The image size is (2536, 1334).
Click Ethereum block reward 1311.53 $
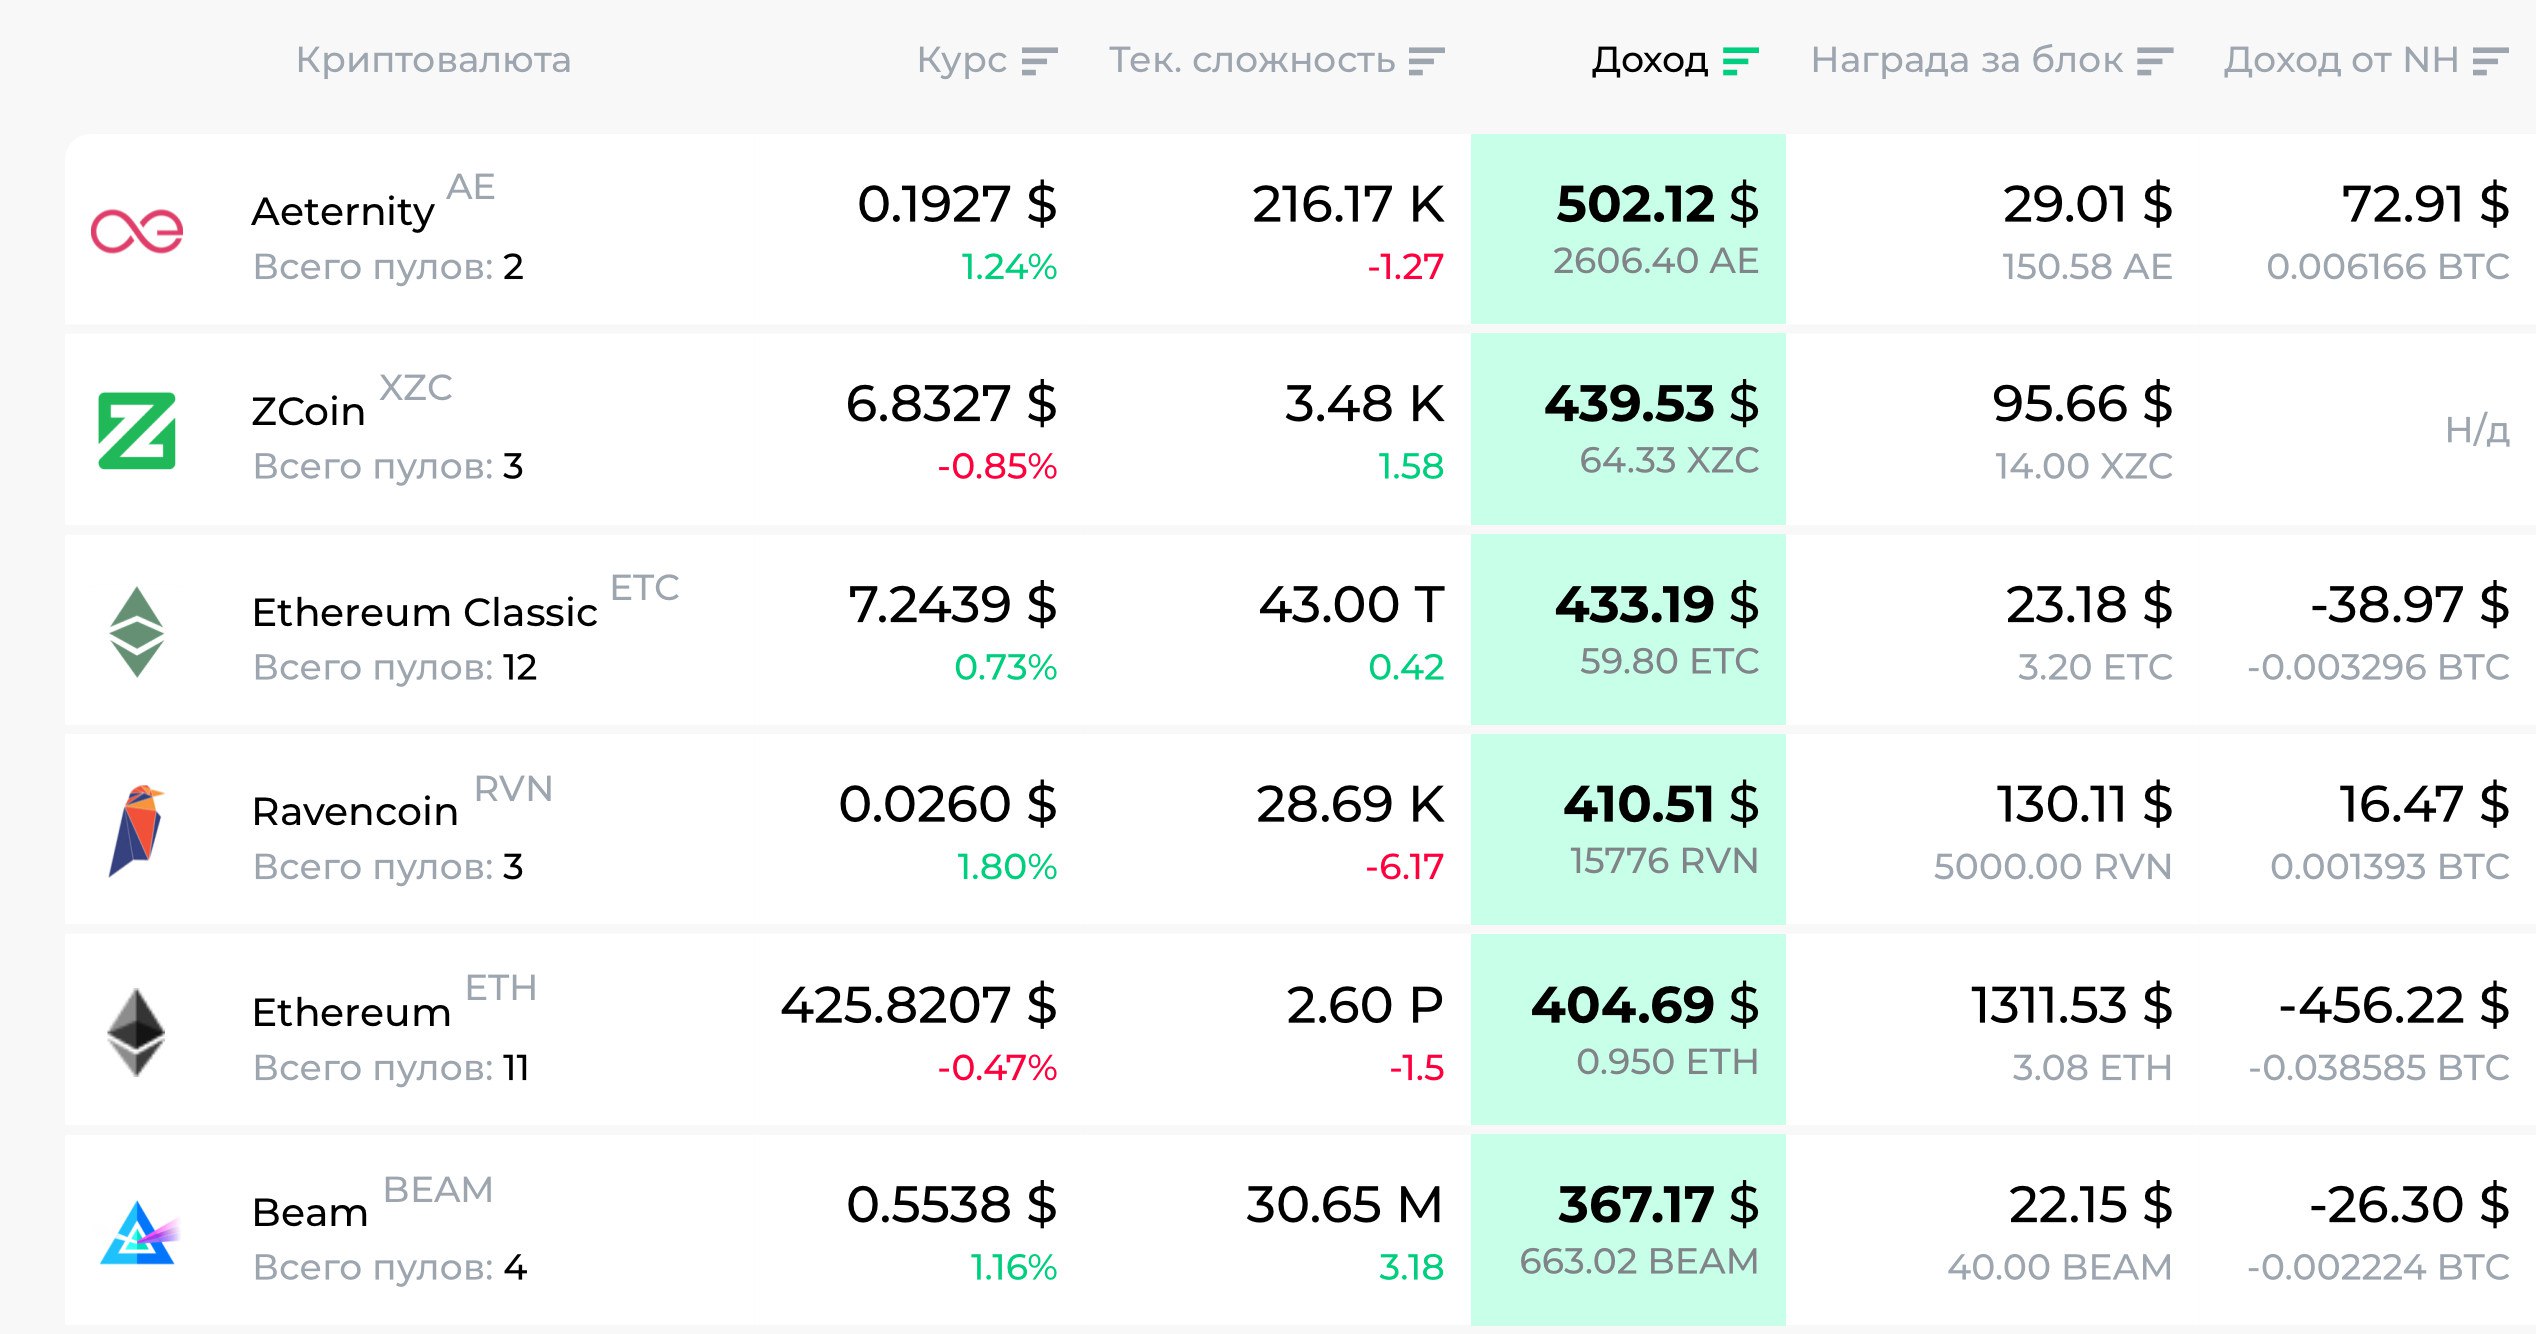pyautogui.click(x=2072, y=1005)
